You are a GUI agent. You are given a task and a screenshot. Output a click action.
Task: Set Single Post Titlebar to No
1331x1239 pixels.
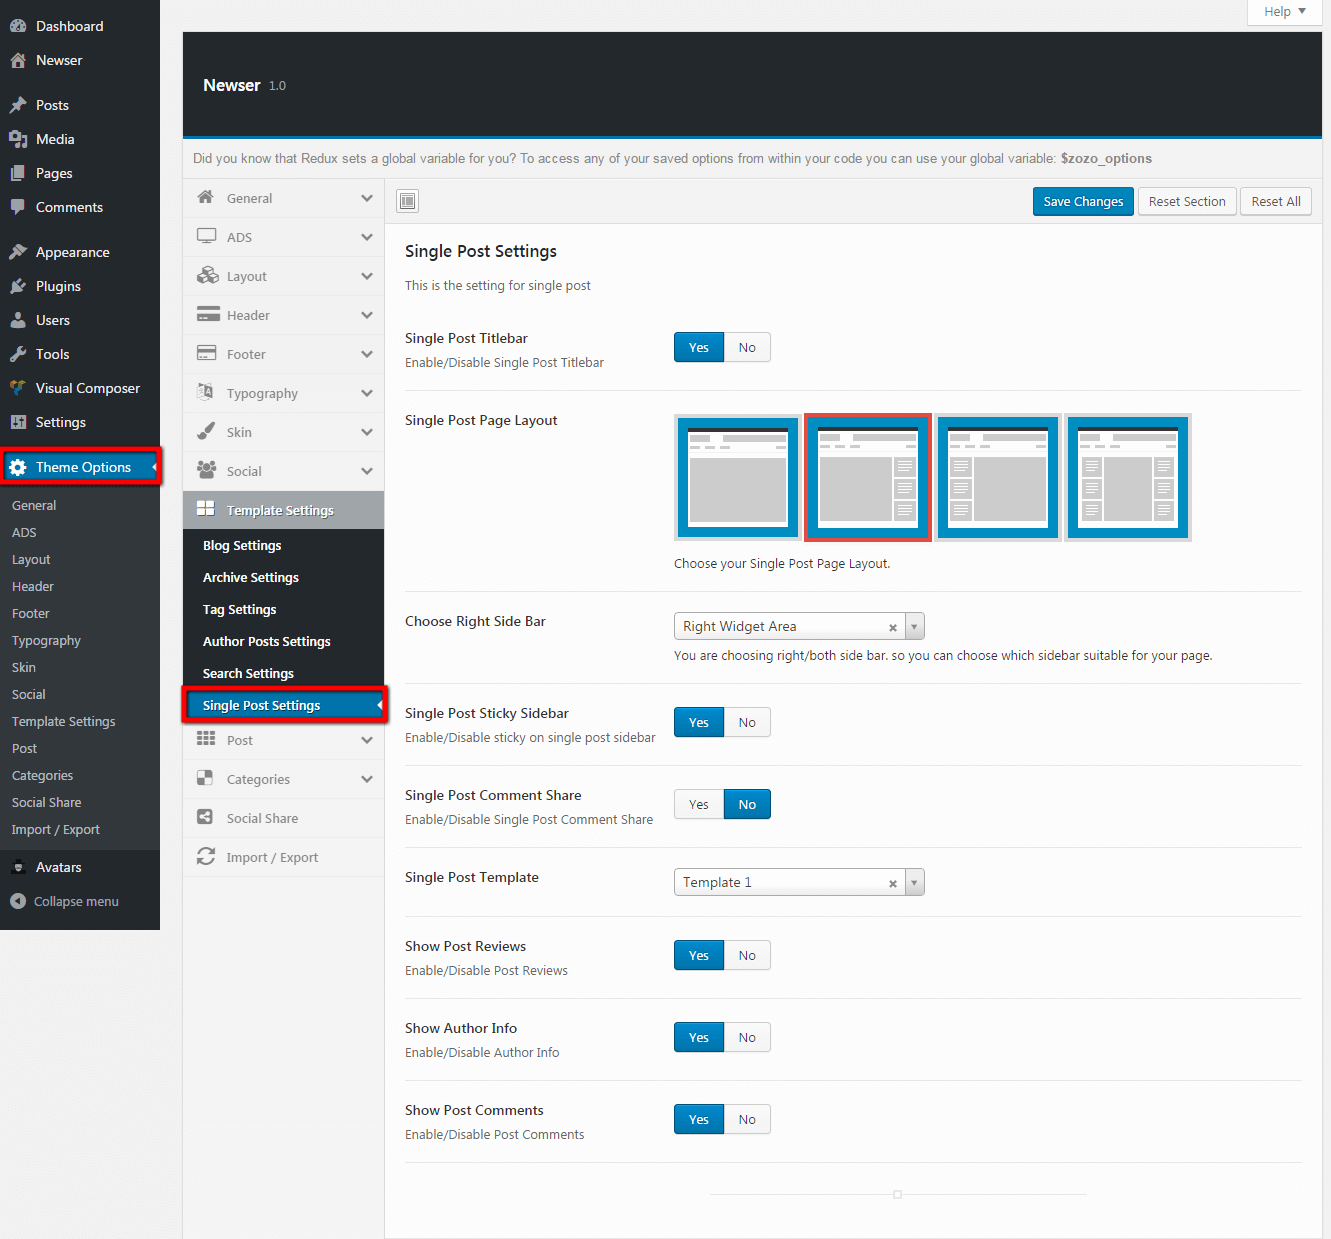tap(747, 348)
